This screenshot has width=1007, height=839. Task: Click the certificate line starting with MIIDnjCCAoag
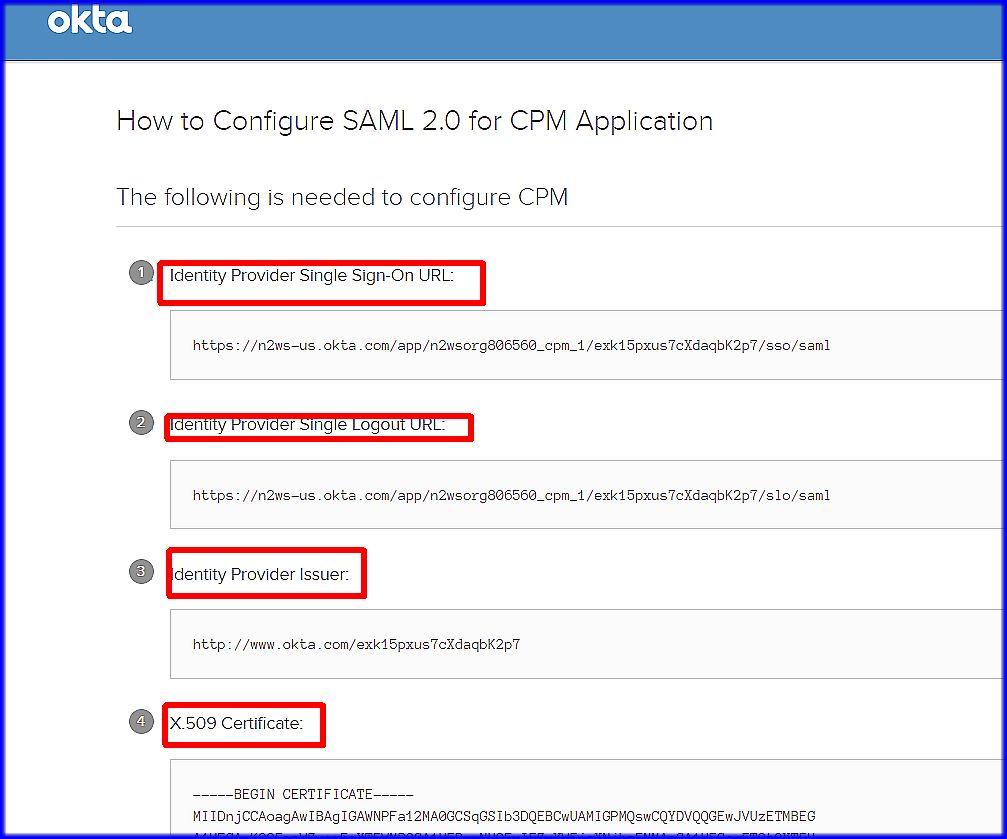coord(504,816)
